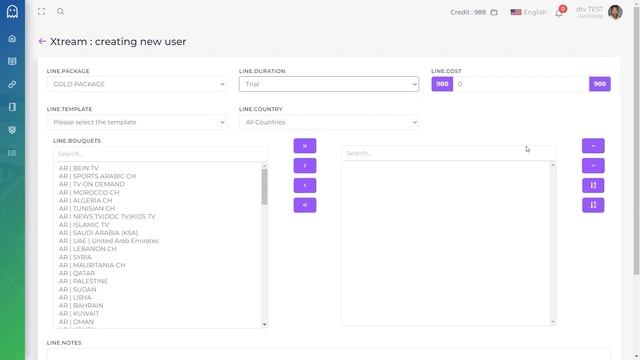Select AR | NEWS TV|DOC TV|KIDS TV bouquet

coord(107,216)
